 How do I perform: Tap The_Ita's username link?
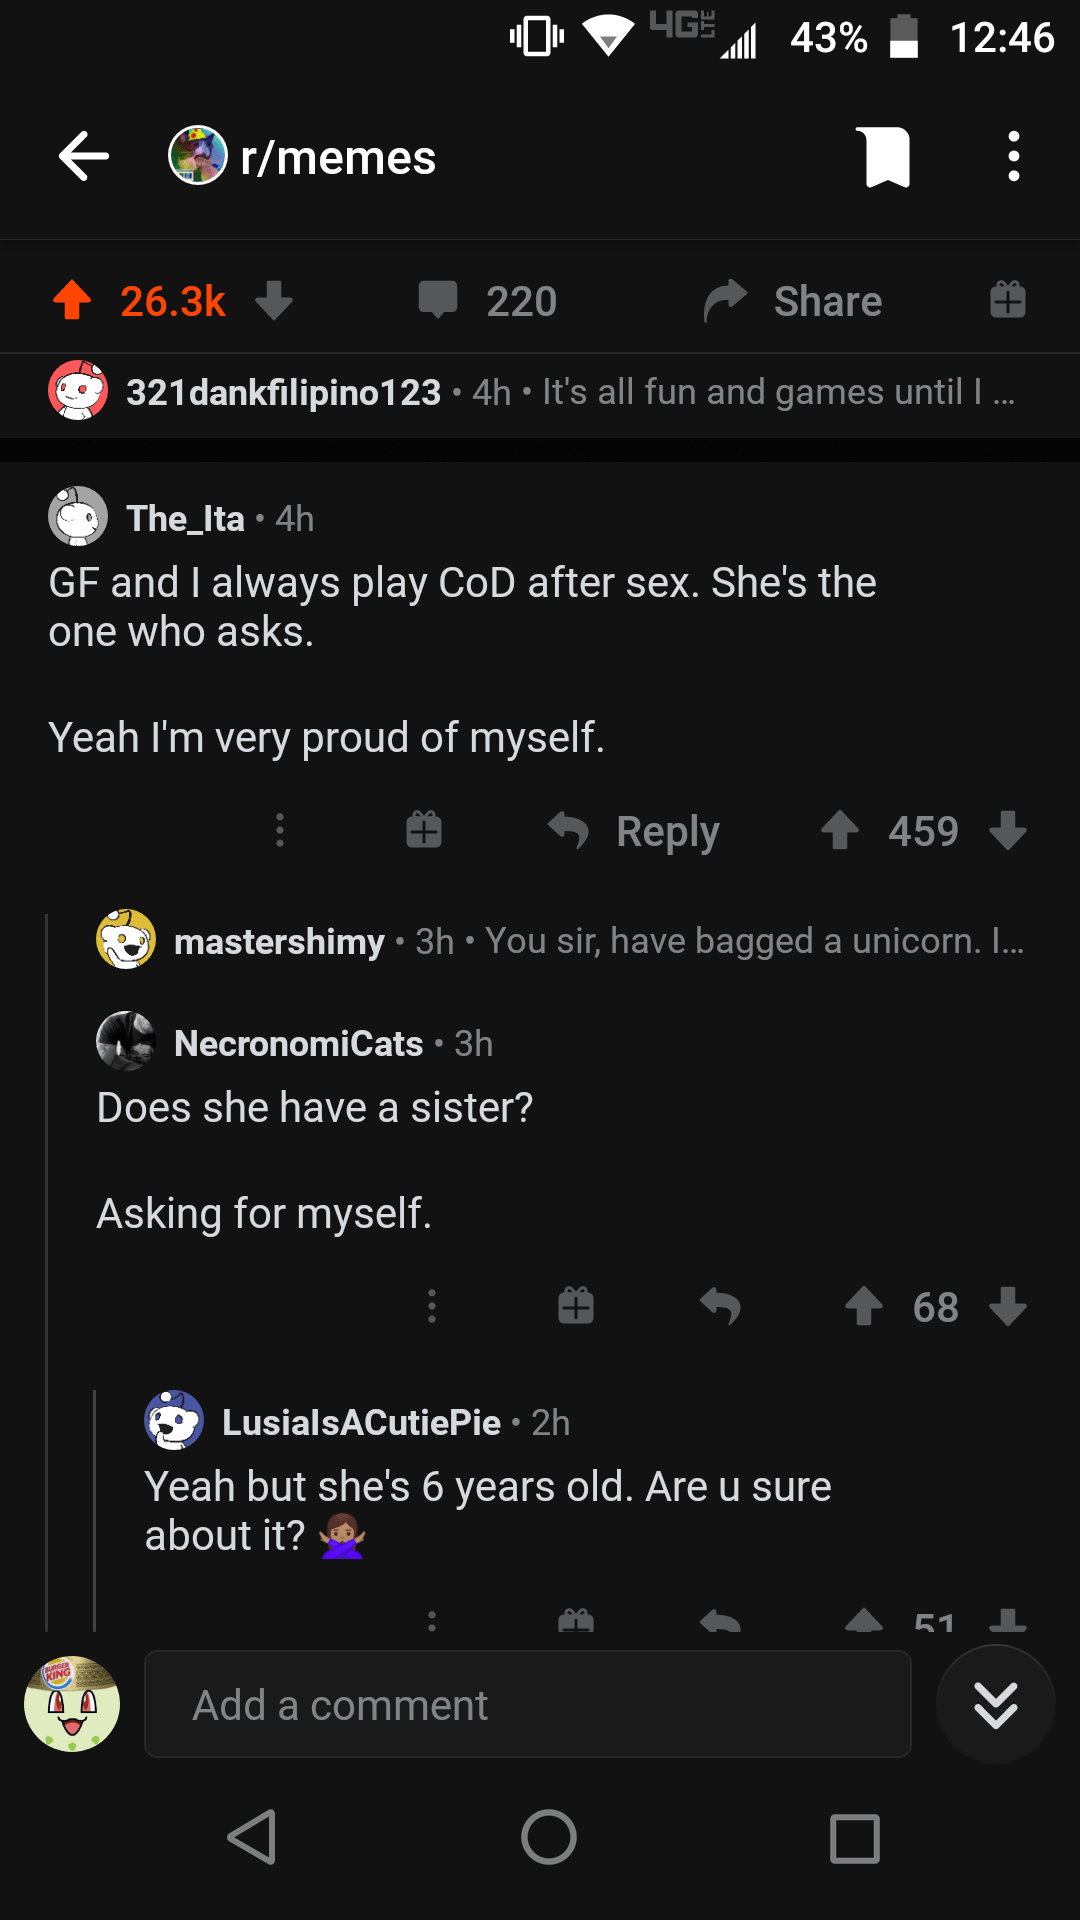pyautogui.click(x=185, y=518)
